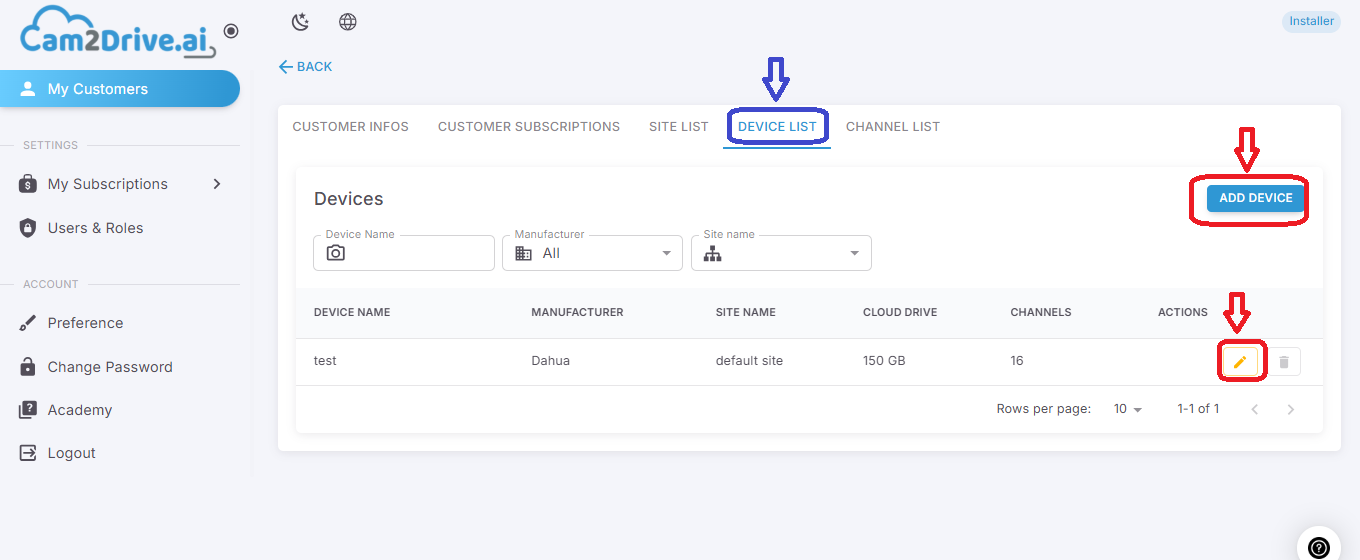Screen dimensions: 1360x560
Task: Open the Site name dropdown
Action: coord(781,253)
